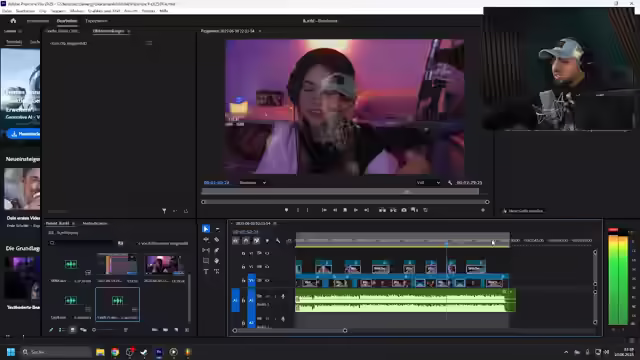Select the Selection (arrow) tool
Screen dimensions: 640x360
point(206,229)
